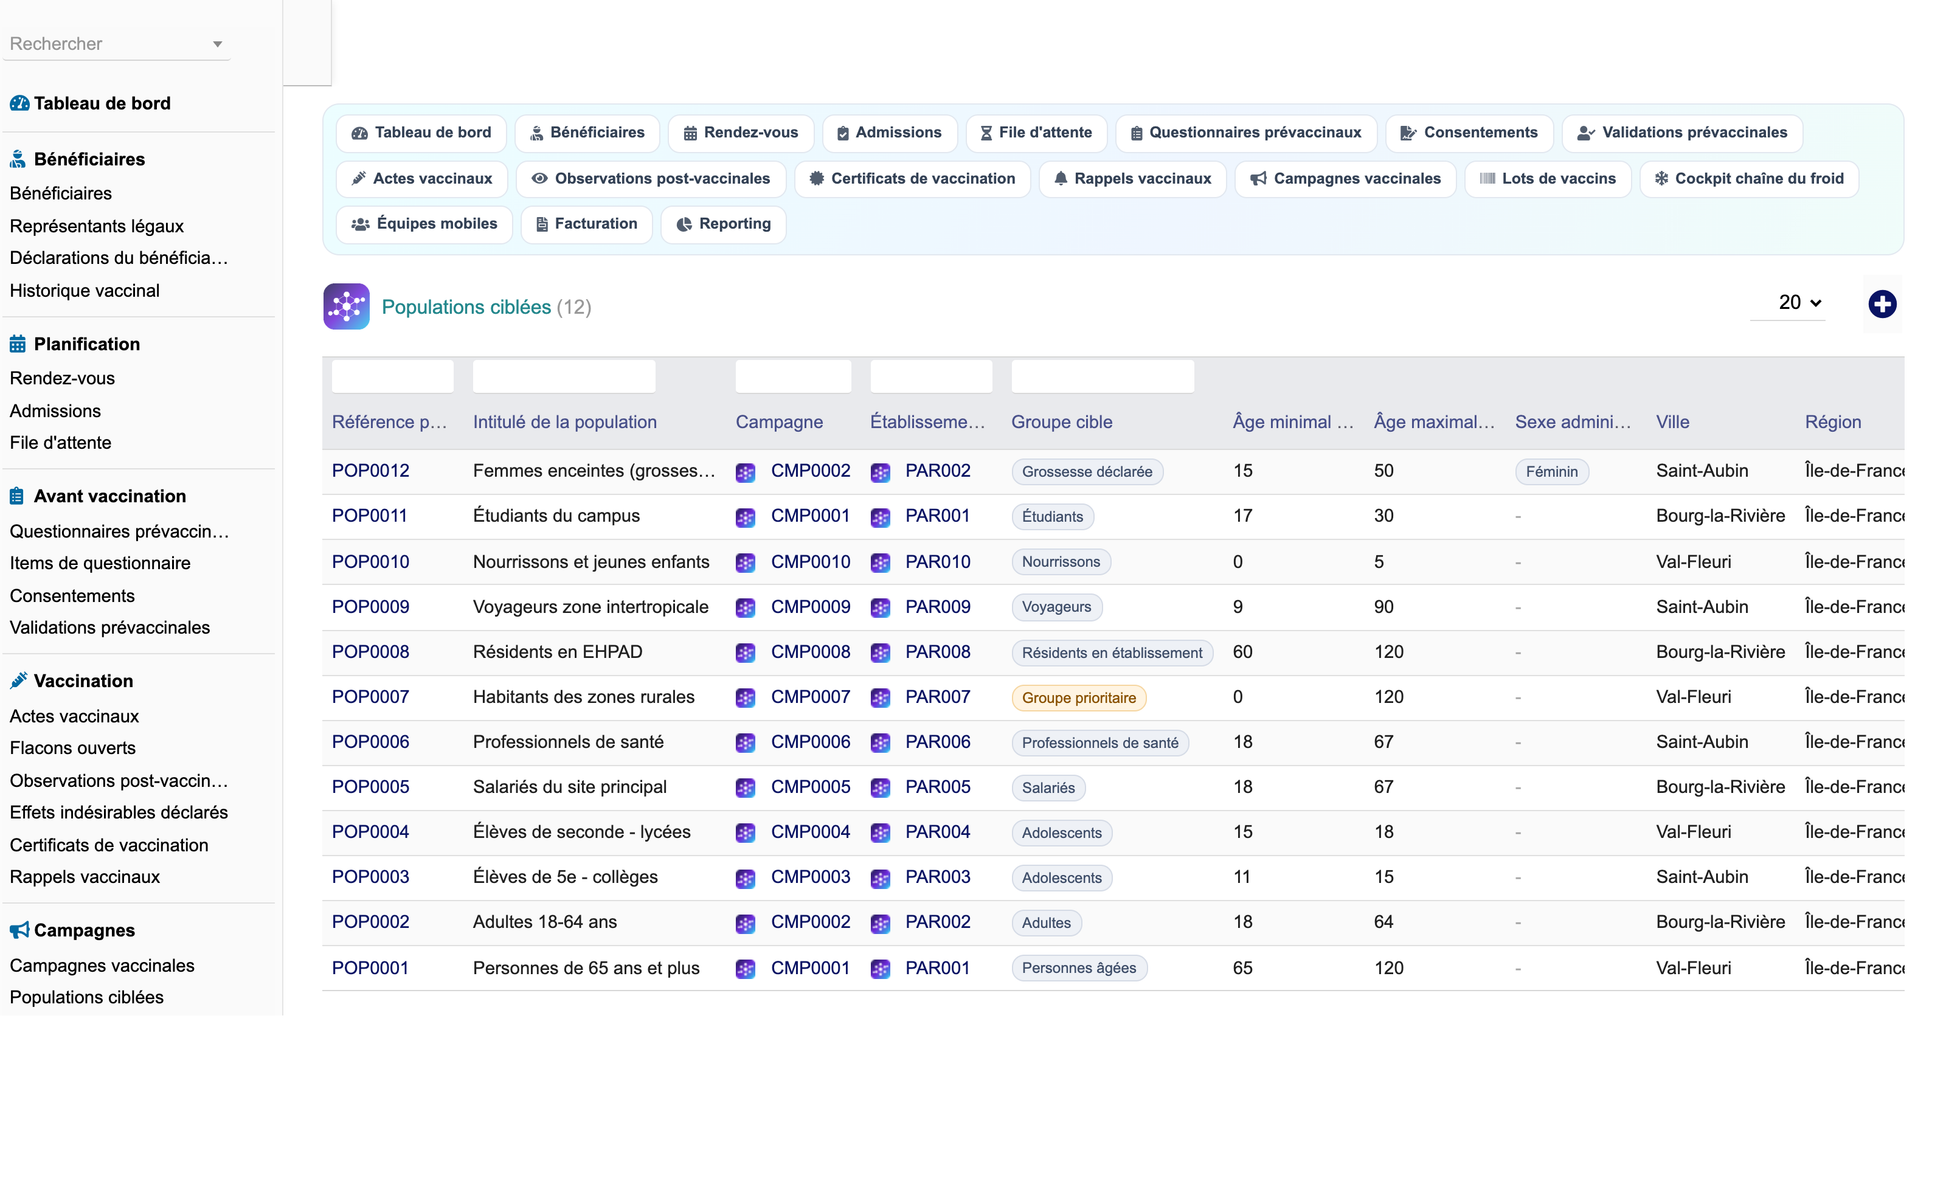Click the establishment icon beside PAR009
Viewport: 1946px width, 1204px height.
point(880,607)
